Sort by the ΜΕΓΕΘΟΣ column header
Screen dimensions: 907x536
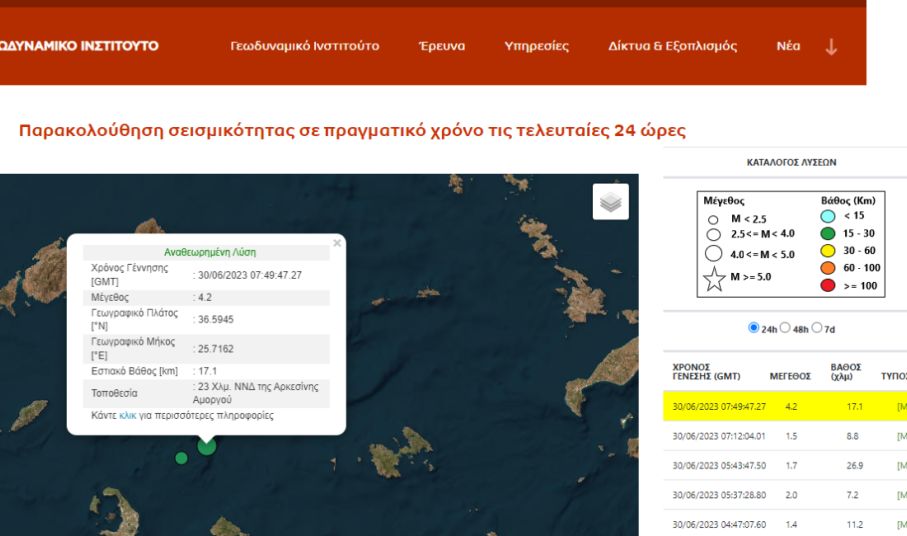(789, 376)
